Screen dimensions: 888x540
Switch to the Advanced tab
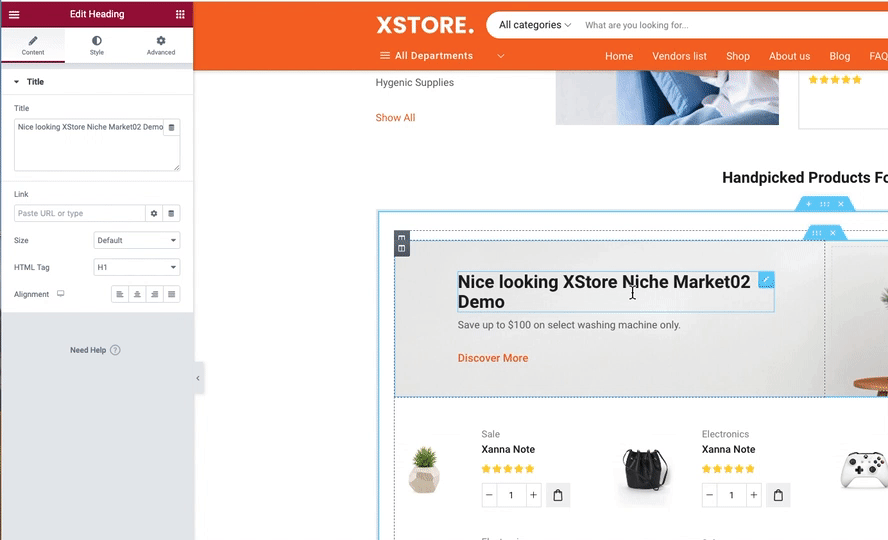click(x=161, y=45)
